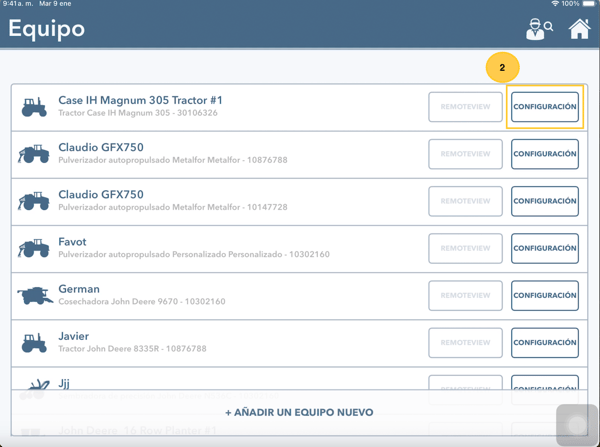Check the battery indicator in status bar
600x447 pixels.
(590, 3)
